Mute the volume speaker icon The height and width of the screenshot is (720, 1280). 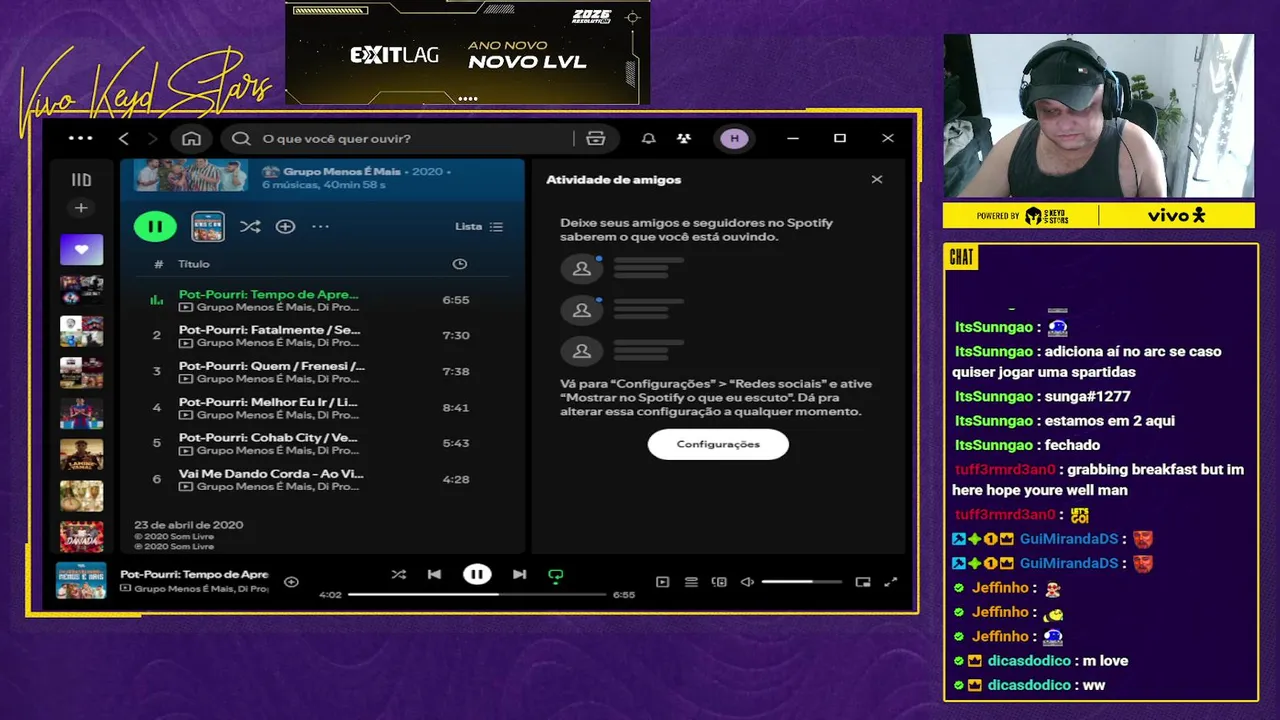pyautogui.click(x=746, y=582)
